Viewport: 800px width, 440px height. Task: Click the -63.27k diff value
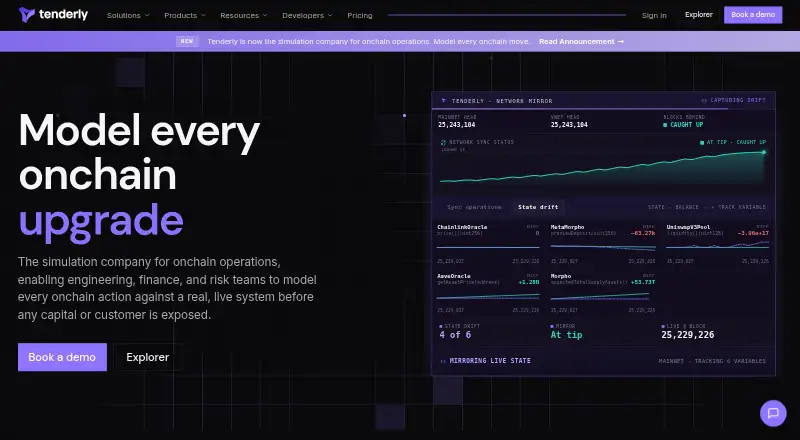point(643,233)
